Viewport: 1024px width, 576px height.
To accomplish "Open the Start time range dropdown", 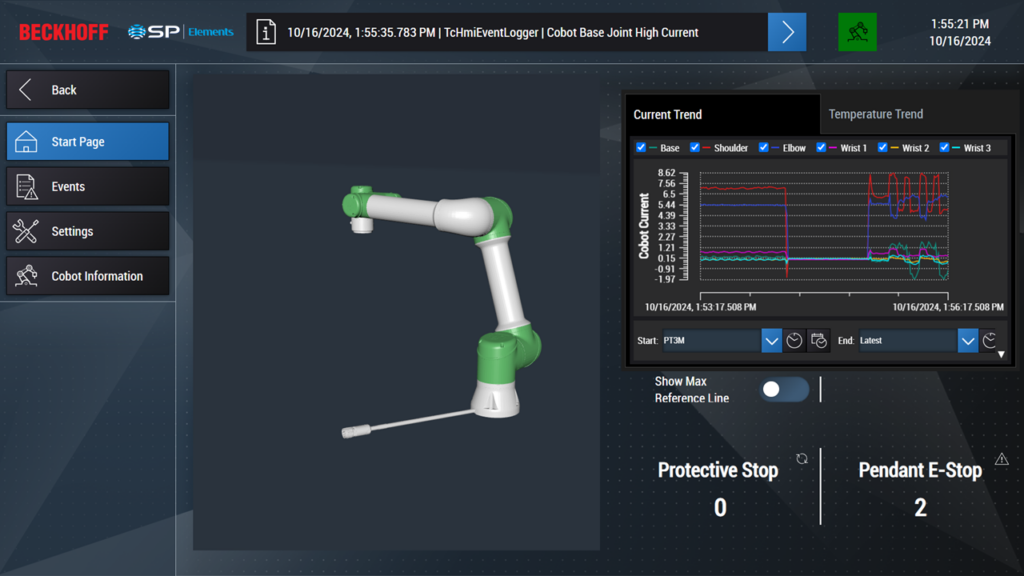I will click(x=771, y=340).
